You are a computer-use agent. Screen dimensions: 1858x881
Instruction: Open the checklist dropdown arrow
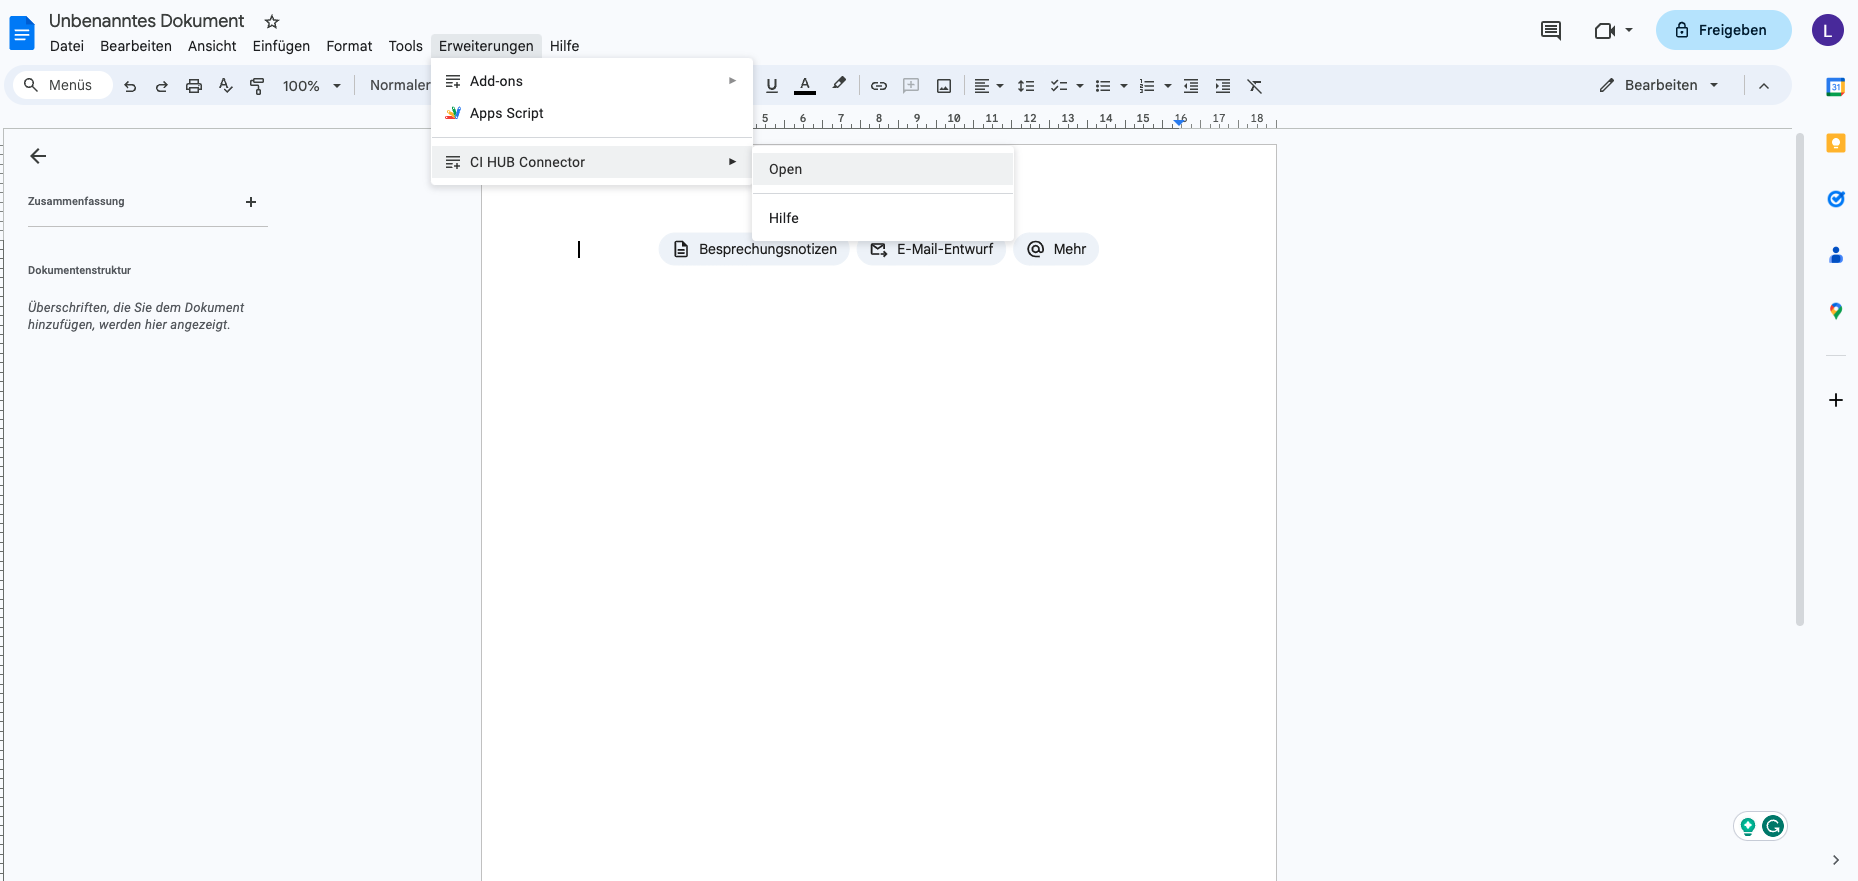point(1080,86)
